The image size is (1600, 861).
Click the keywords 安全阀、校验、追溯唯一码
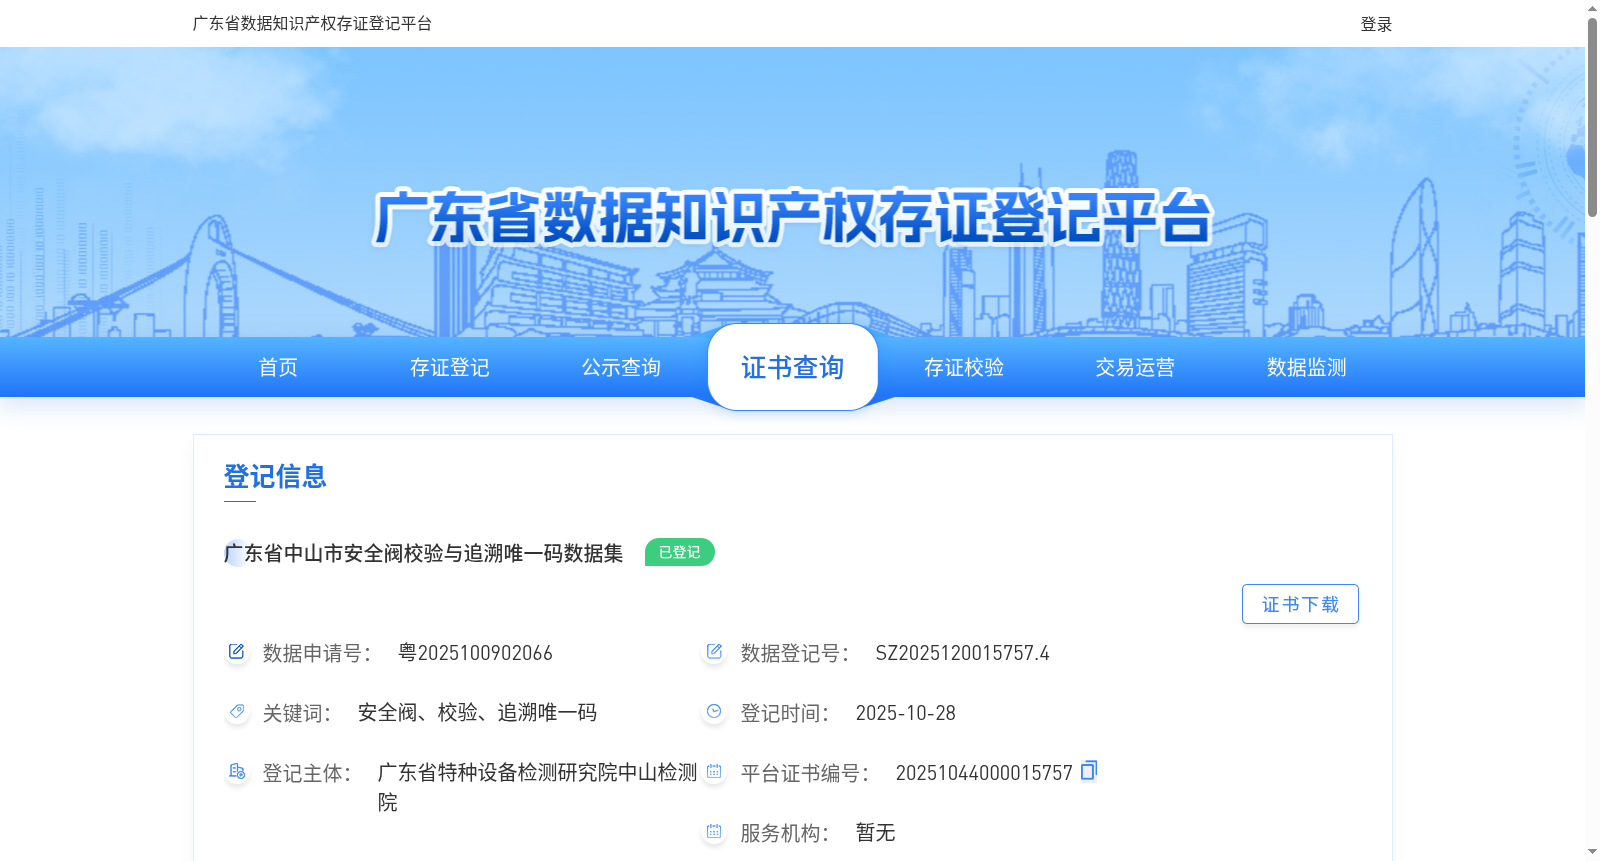coord(477,712)
